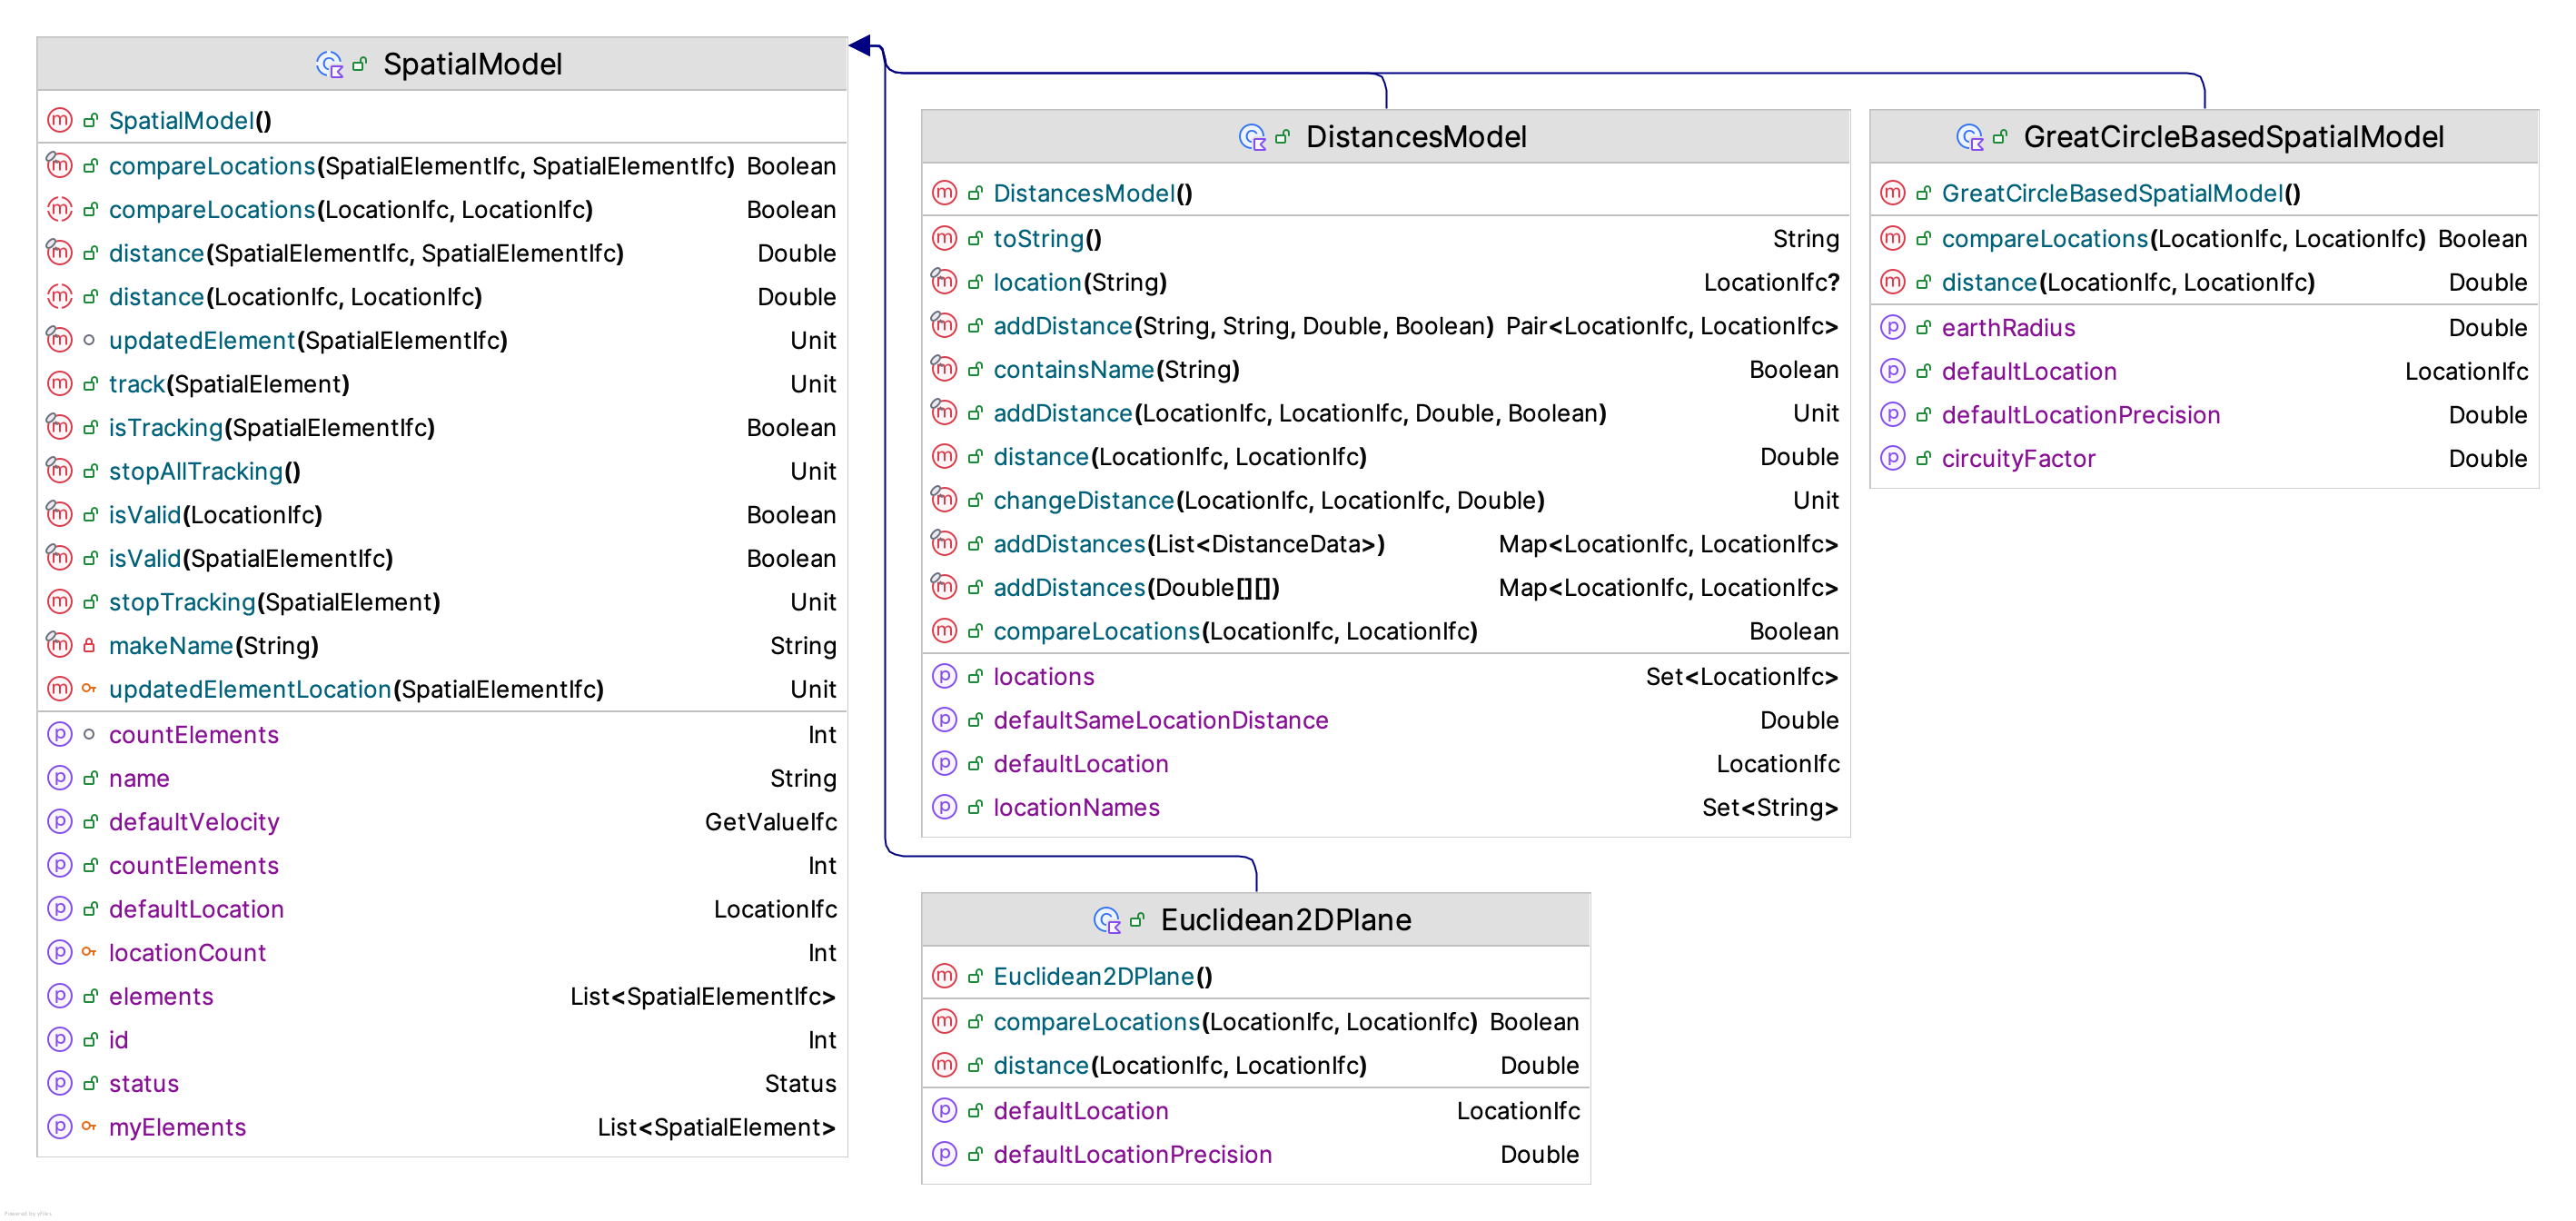Click the public visibility icon beside stopAllTracking()
Viewport: 2576px width, 1221px height.
(x=90, y=471)
